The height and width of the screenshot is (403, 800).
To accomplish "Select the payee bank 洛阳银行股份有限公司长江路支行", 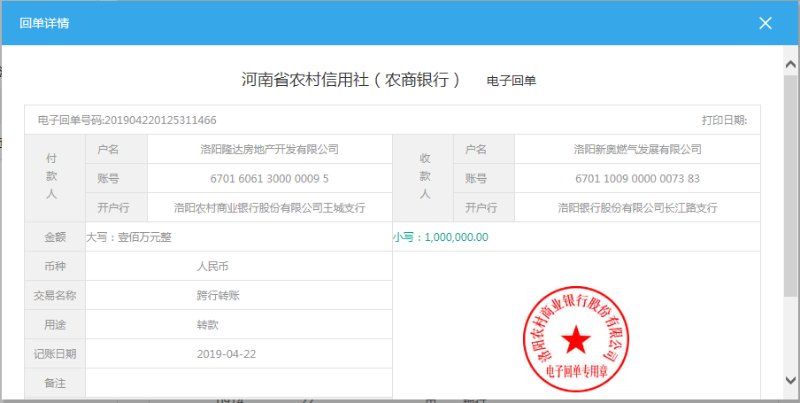I will point(637,208).
